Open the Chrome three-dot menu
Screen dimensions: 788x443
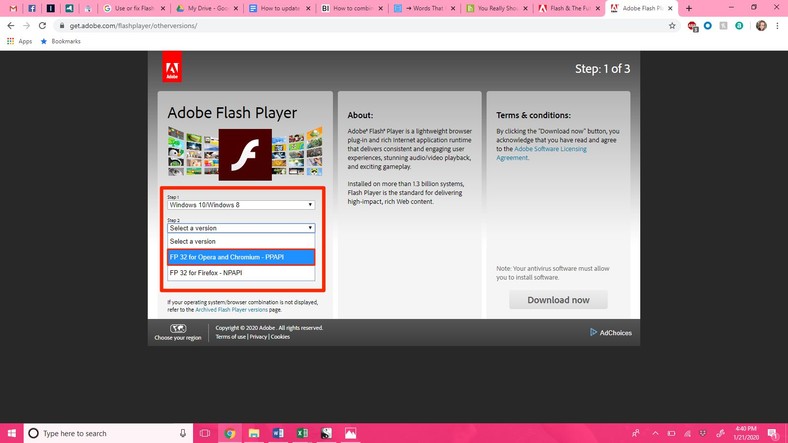[777, 26]
